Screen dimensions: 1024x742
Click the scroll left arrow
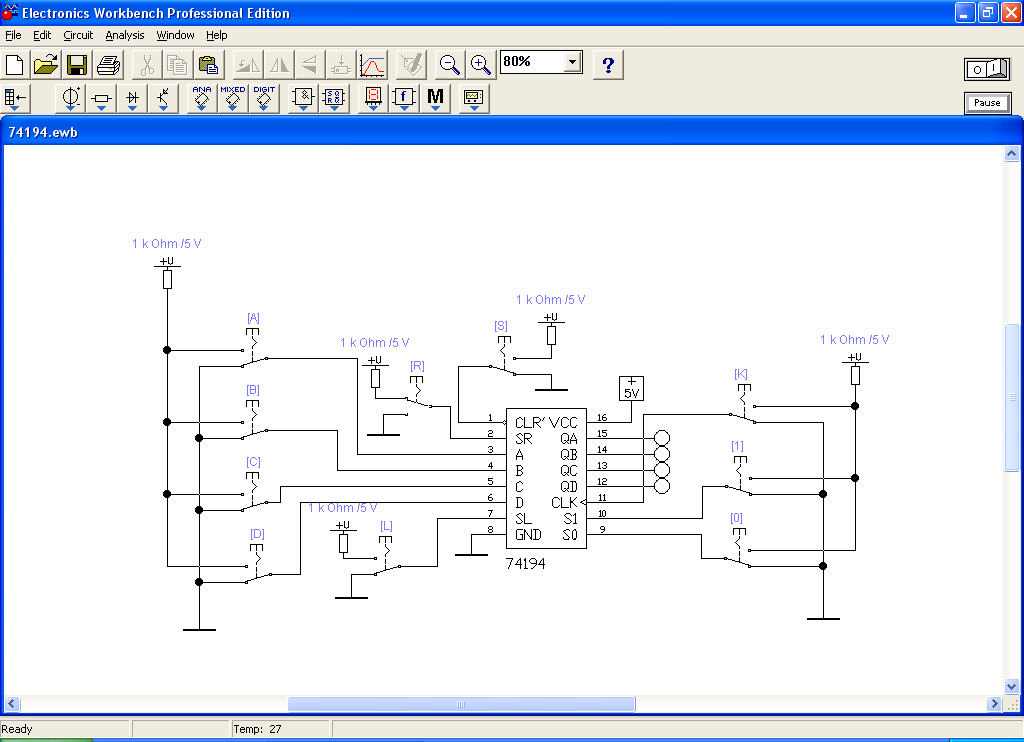(x=11, y=704)
